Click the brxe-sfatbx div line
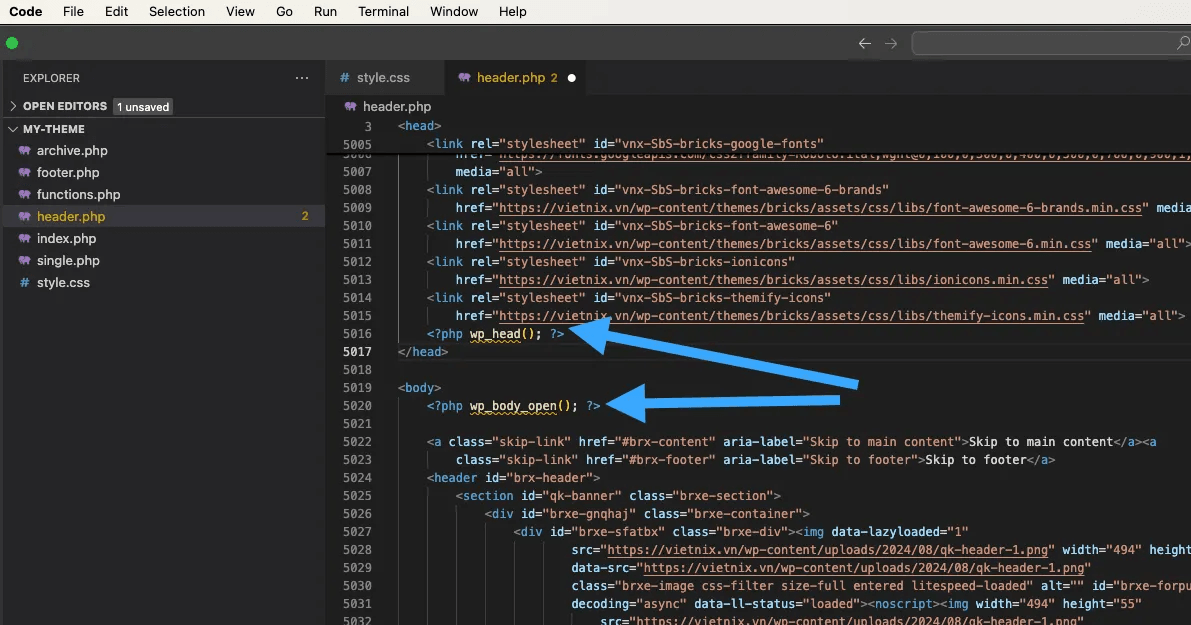 click(741, 532)
